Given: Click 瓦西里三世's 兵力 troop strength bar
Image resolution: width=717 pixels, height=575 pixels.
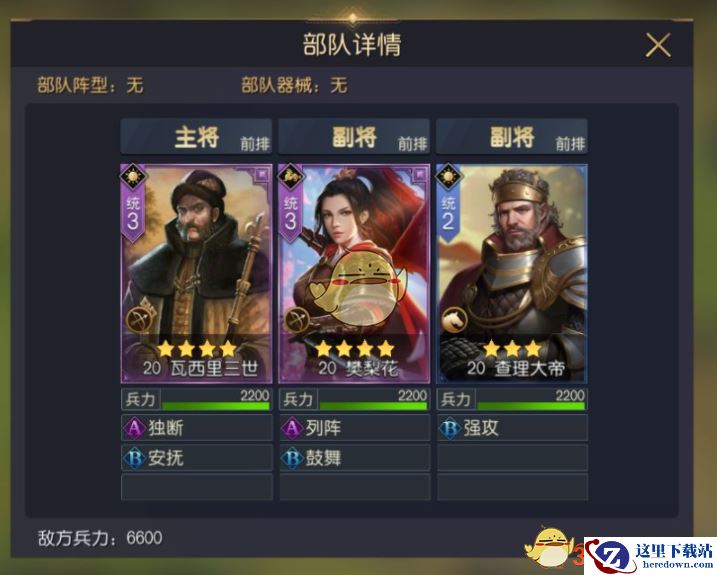Looking at the screenshot, I should pyautogui.click(x=197, y=399).
